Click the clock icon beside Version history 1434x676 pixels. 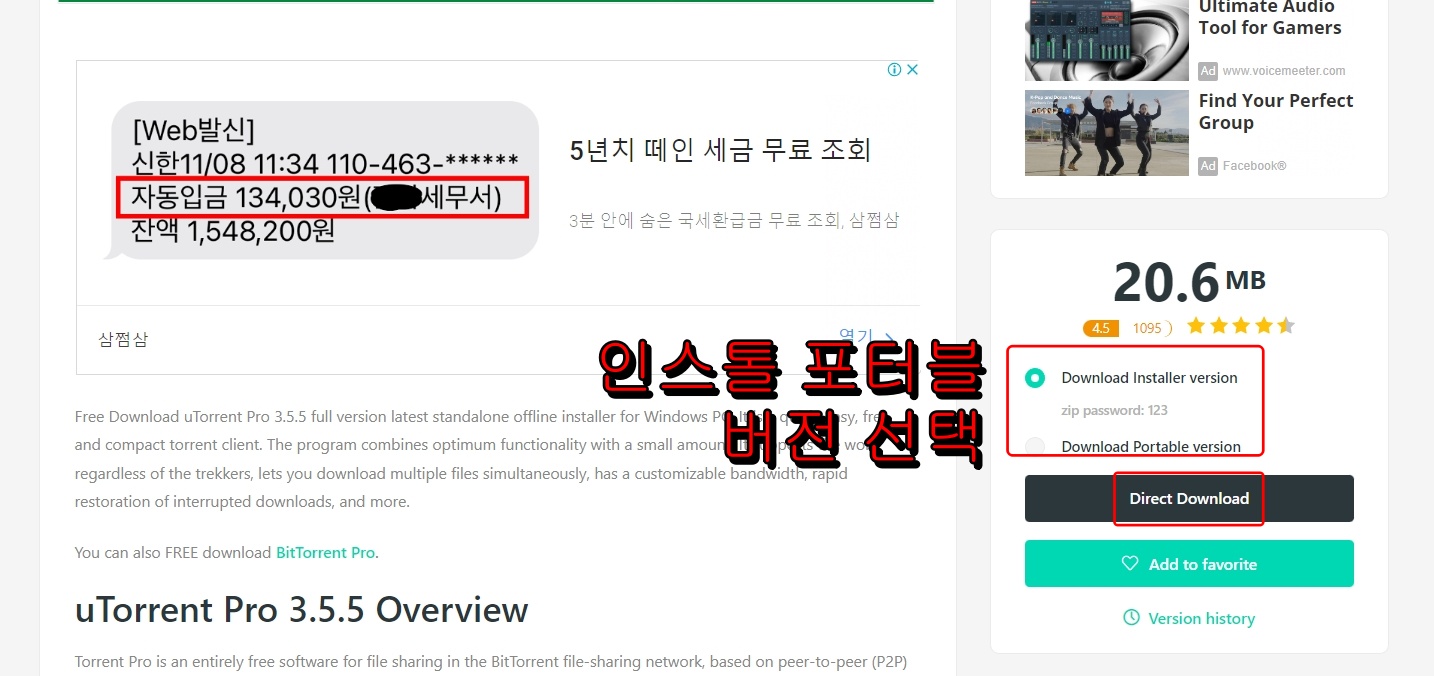point(1131,618)
